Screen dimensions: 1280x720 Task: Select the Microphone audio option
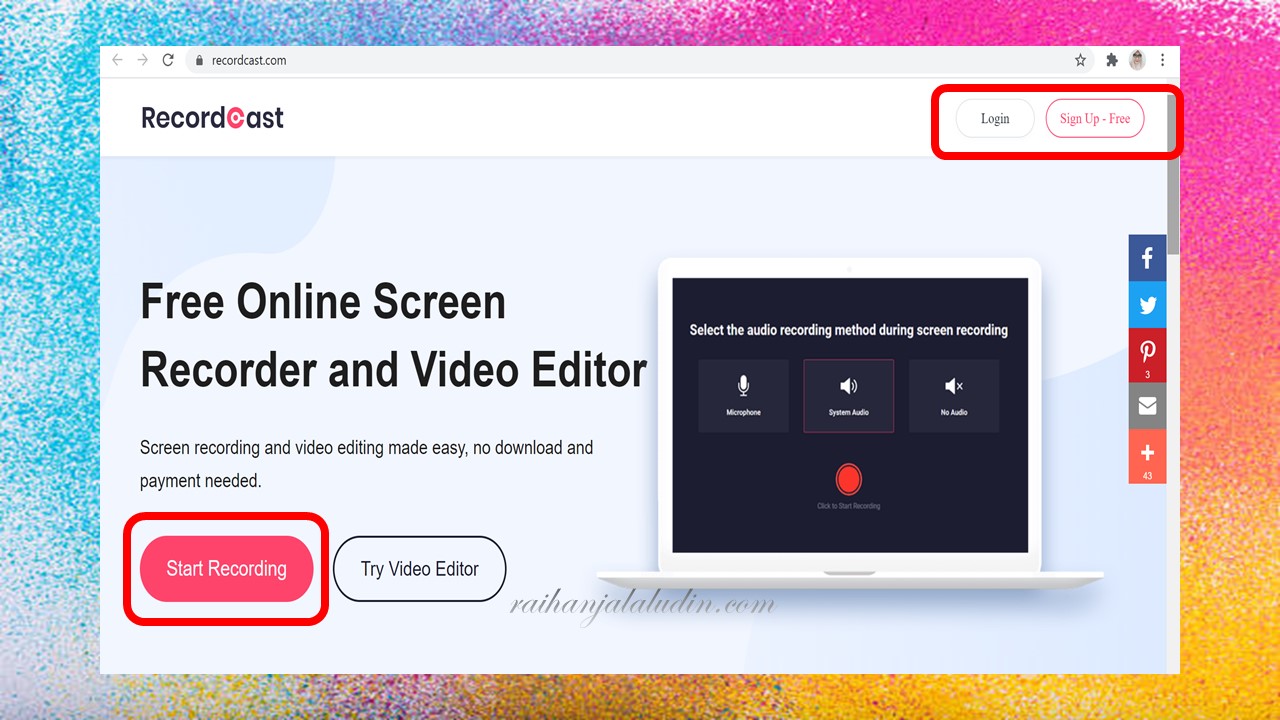tap(743, 396)
